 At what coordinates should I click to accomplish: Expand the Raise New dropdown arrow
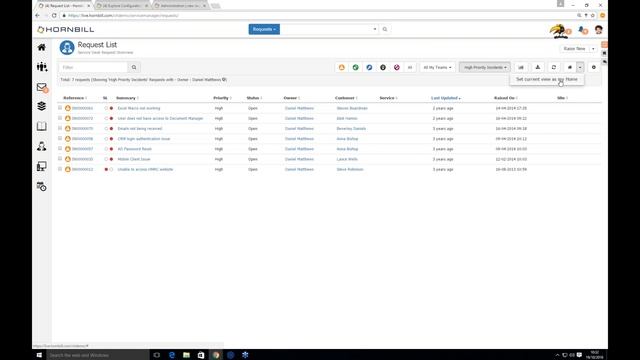point(593,49)
